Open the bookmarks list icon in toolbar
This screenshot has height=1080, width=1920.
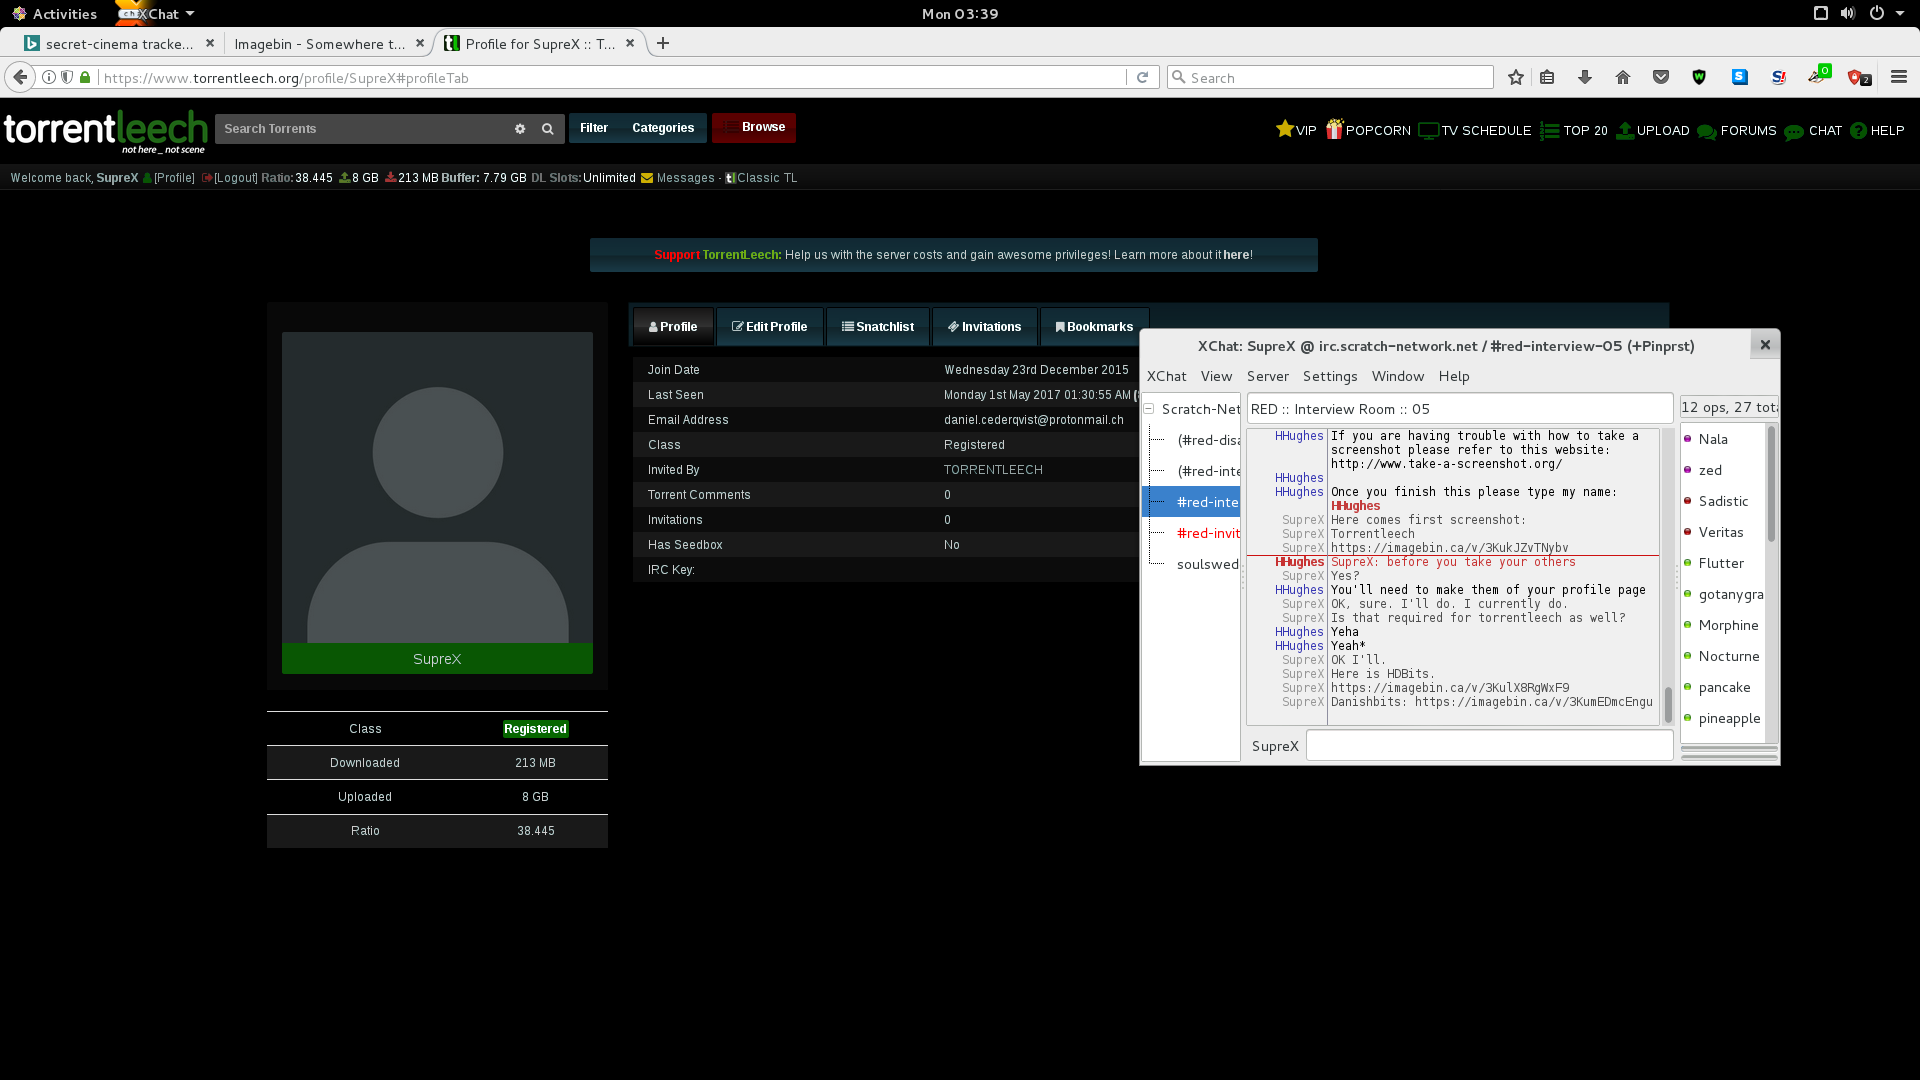(1547, 78)
